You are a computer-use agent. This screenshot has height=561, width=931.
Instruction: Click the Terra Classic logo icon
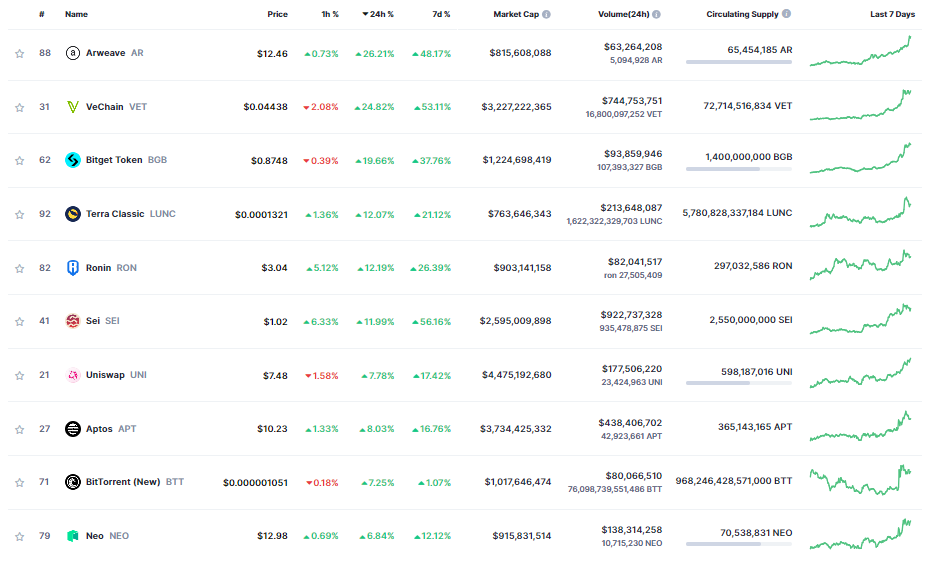click(x=72, y=214)
